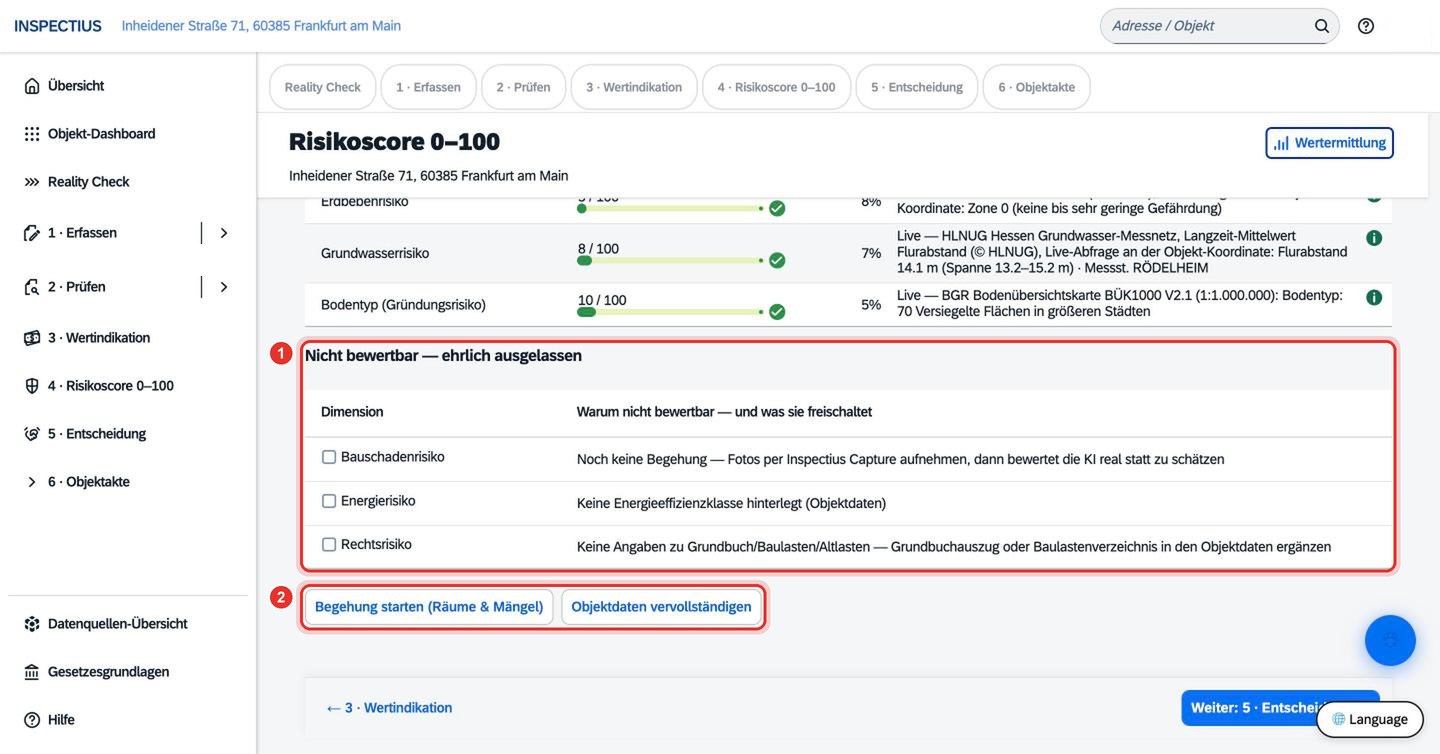Switch to the 3 · Wertindikation tab
Image resolution: width=1440 pixels, height=754 pixels.
tap(634, 87)
